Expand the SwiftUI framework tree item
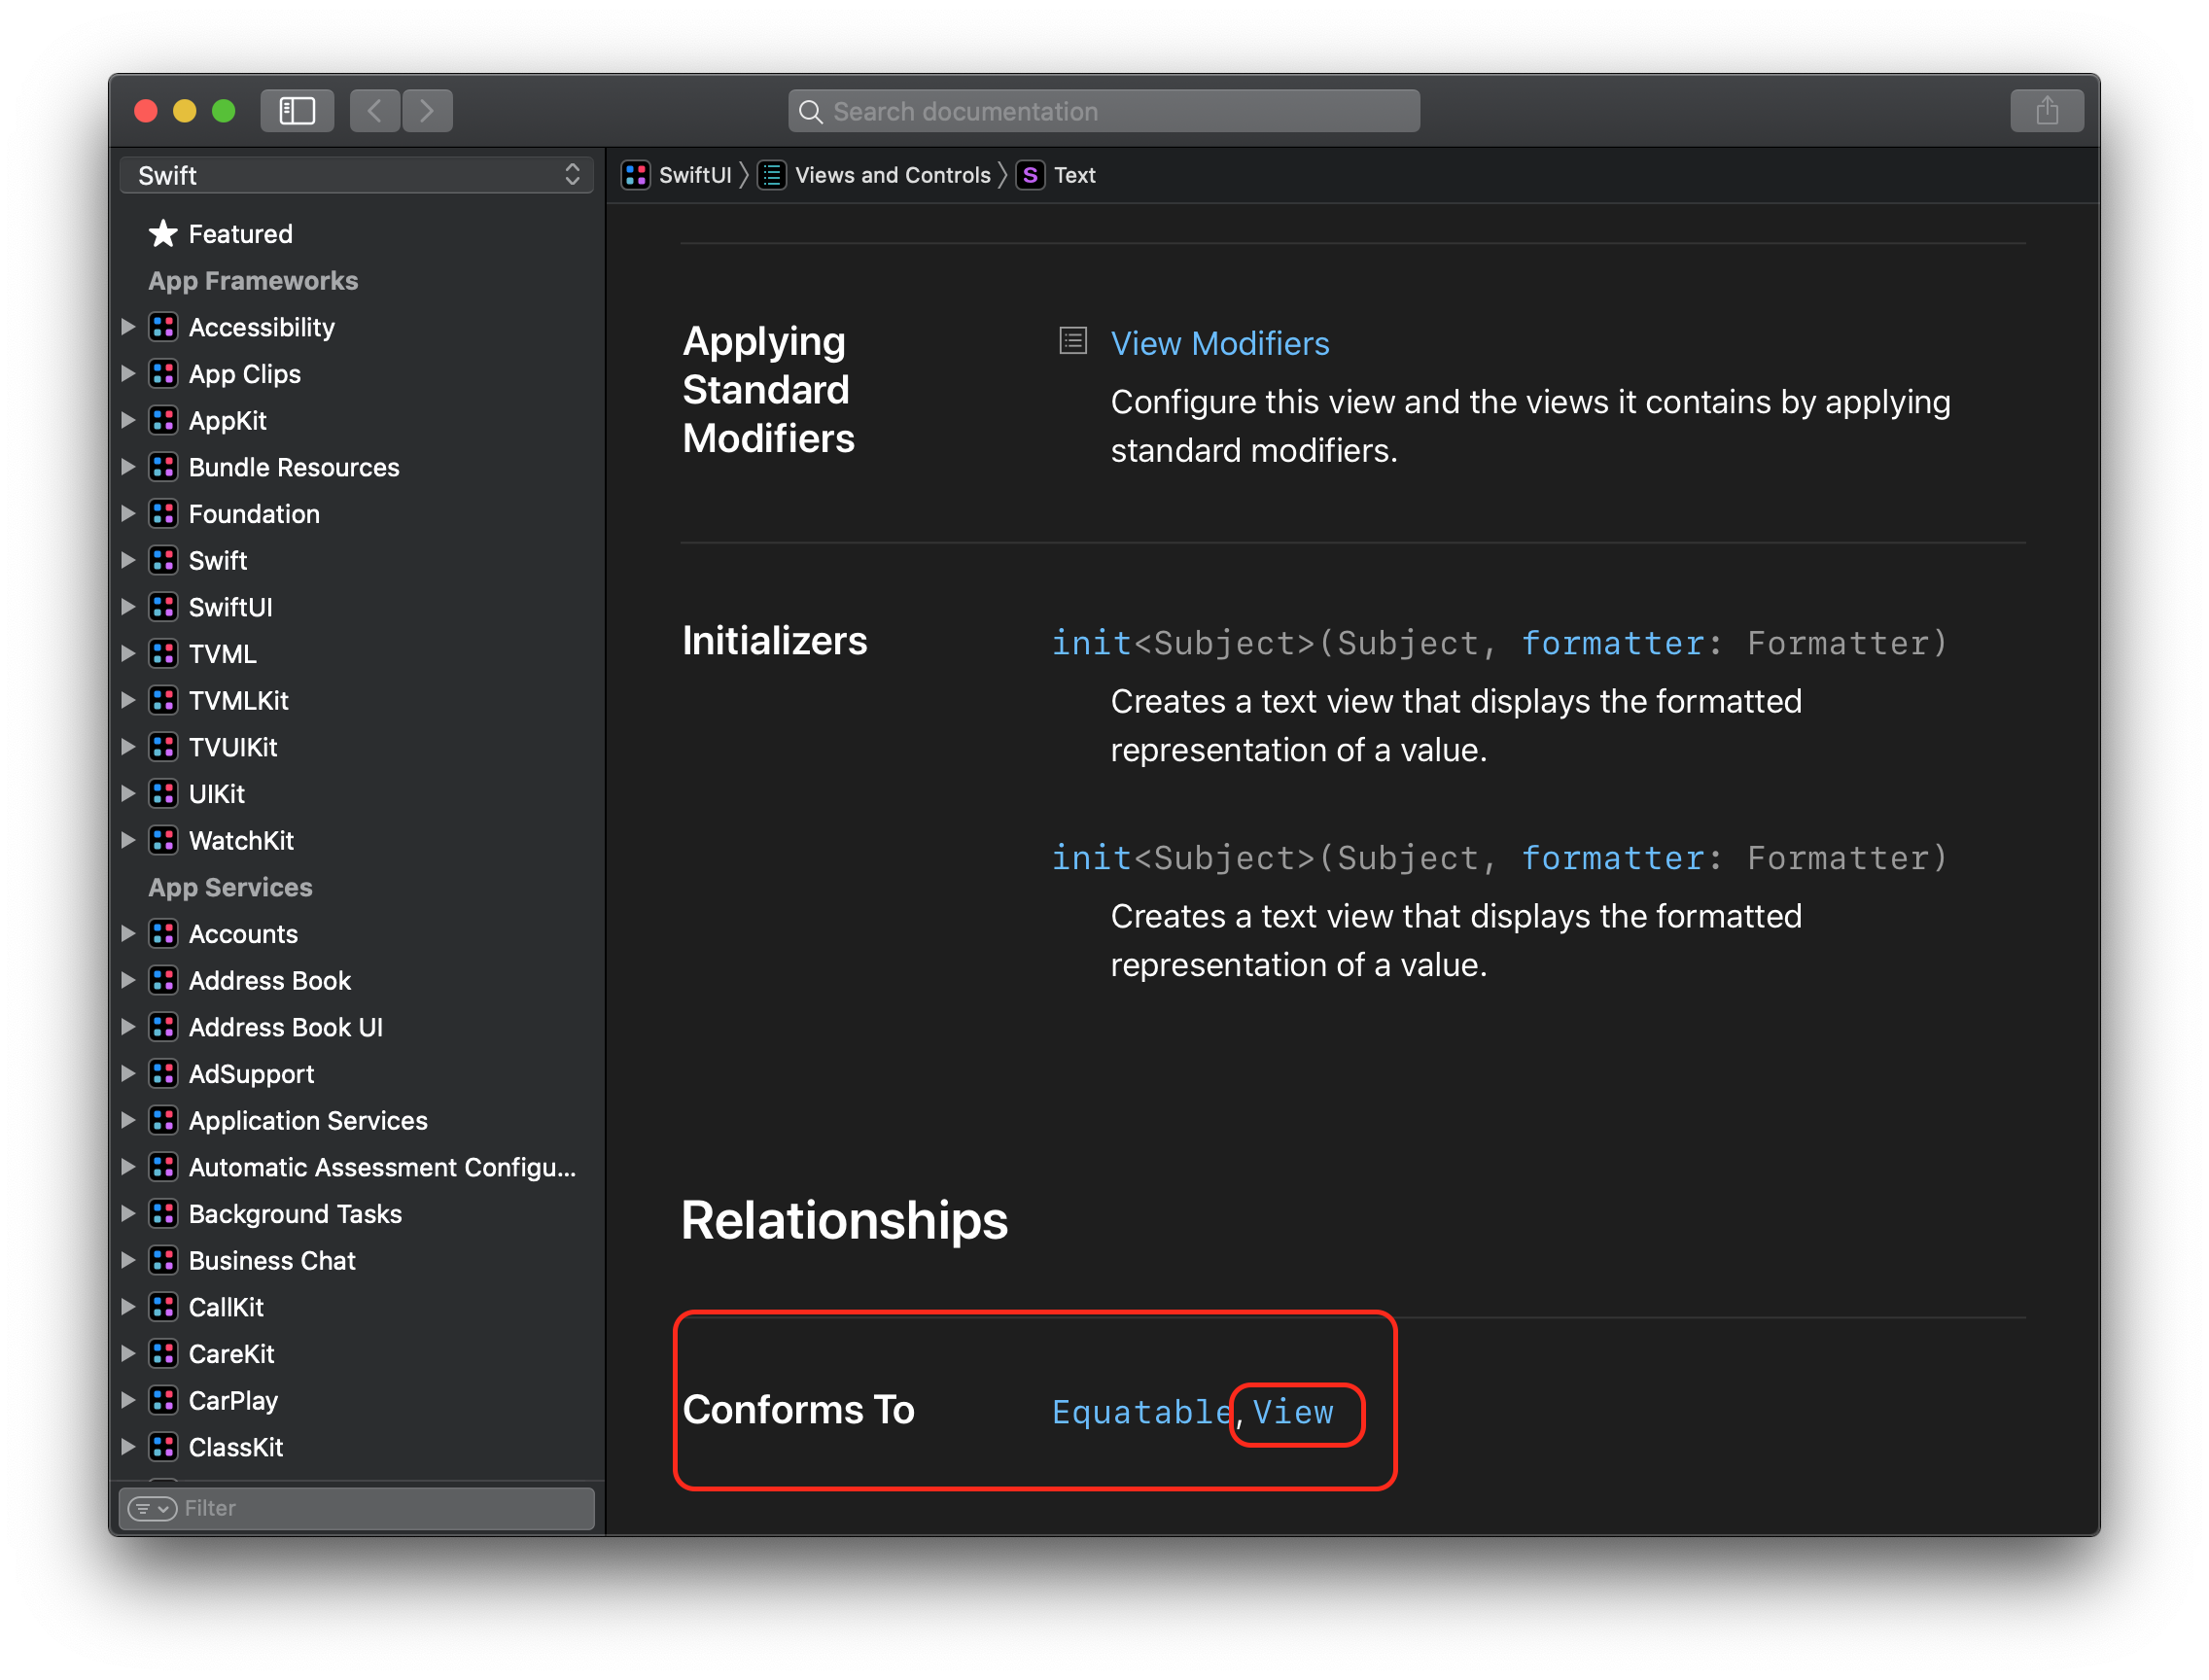Image resolution: width=2209 pixels, height=1680 pixels. [128, 607]
